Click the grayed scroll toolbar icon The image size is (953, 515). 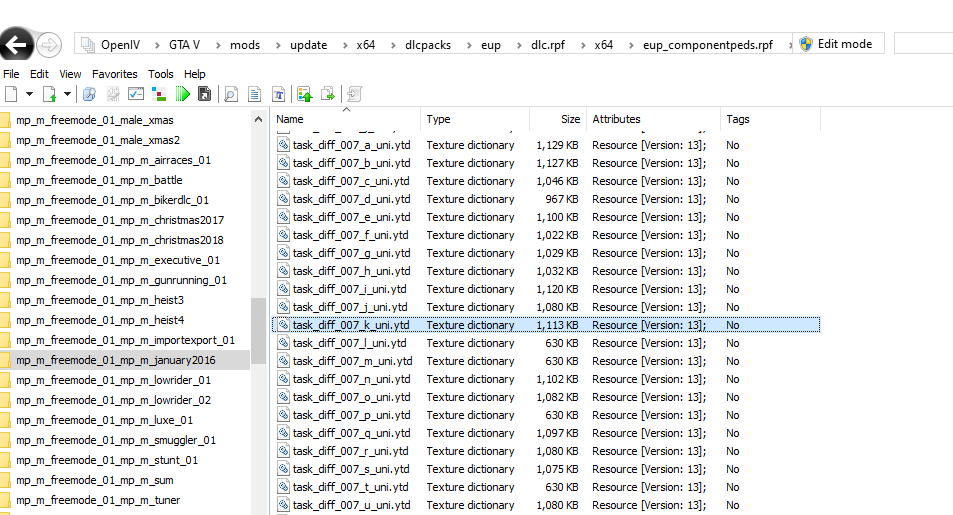click(x=354, y=94)
